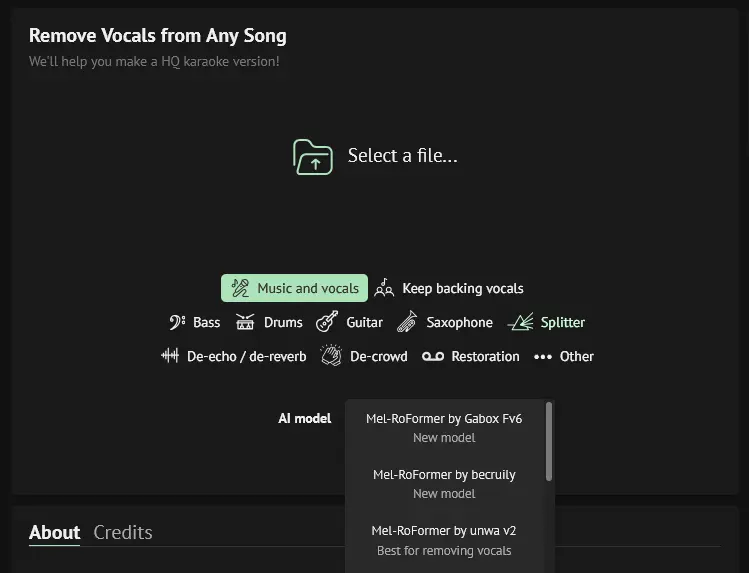The width and height of the screenshot is (749, 573).
Task: Click the "Select a file..." label
Action: (x=402, y=156)
